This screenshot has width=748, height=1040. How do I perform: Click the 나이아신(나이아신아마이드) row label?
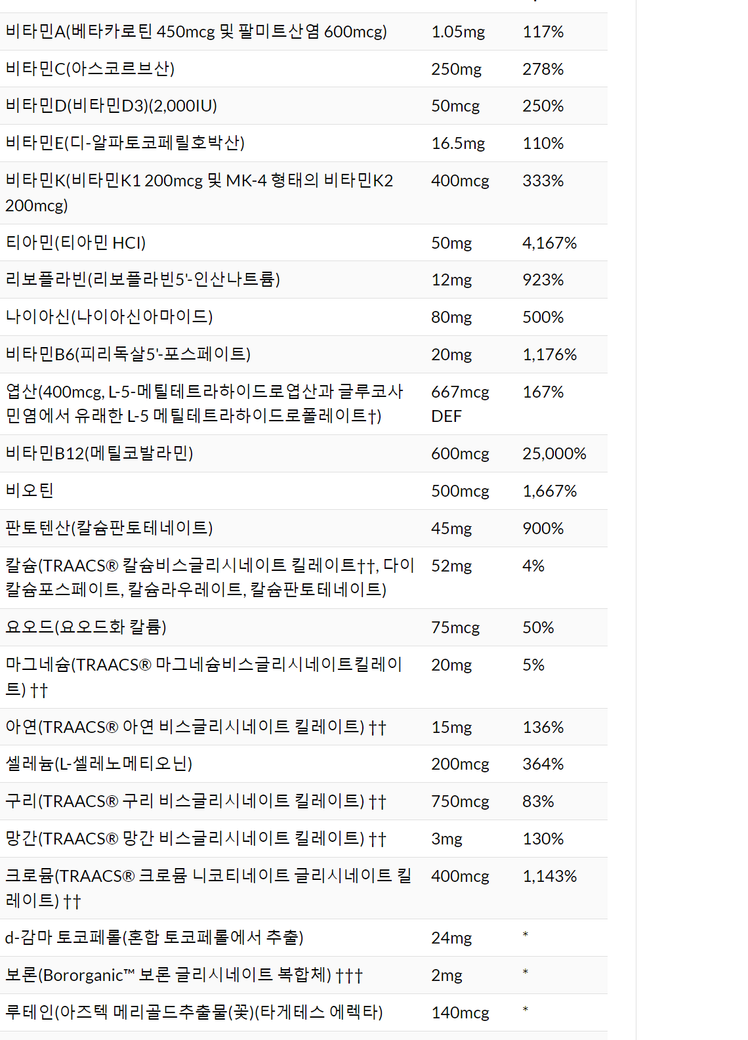(109, 317)
